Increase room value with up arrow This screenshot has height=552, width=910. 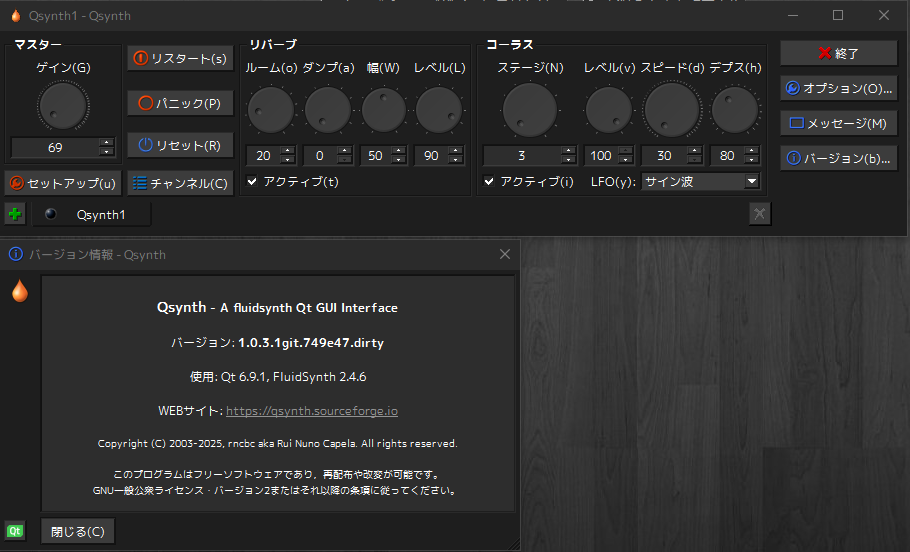(x=287, y=151)
